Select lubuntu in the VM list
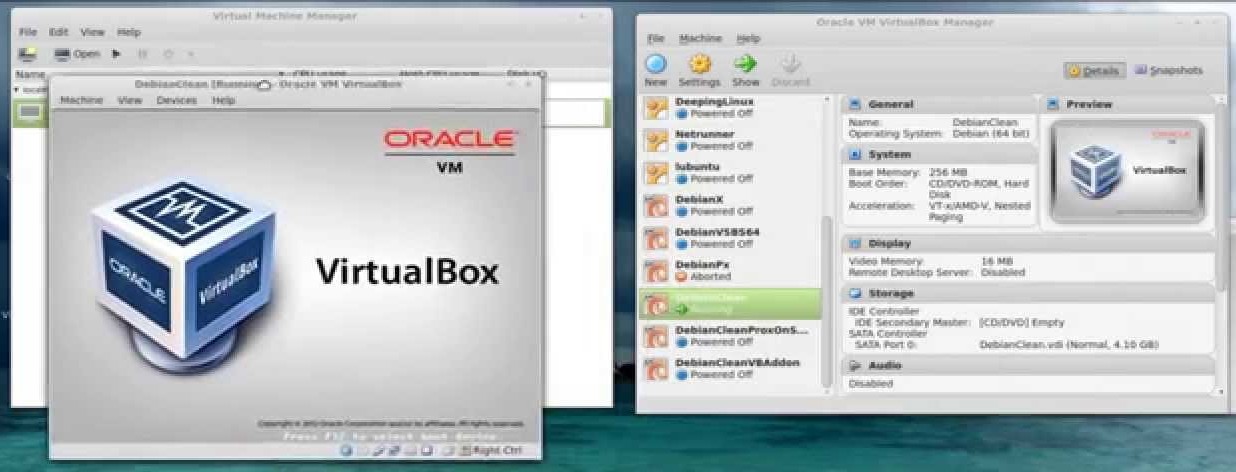Screen dimensions: 1236x472 click(729, 173)
